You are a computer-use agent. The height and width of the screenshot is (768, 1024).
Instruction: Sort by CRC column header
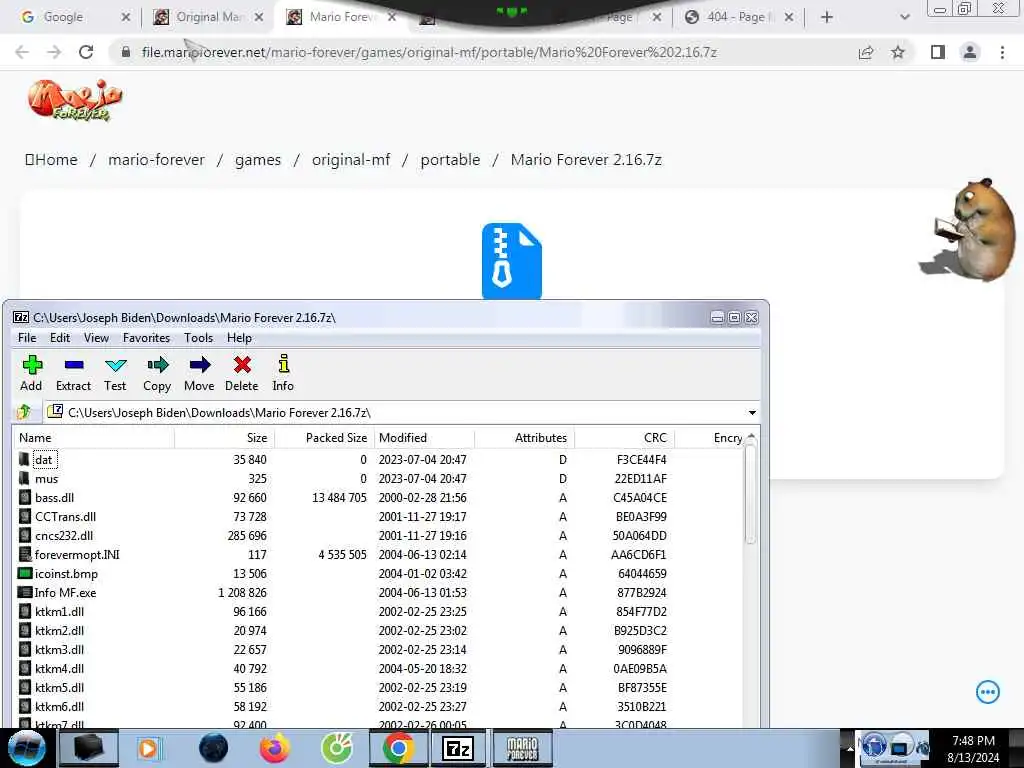click(624, 438)
